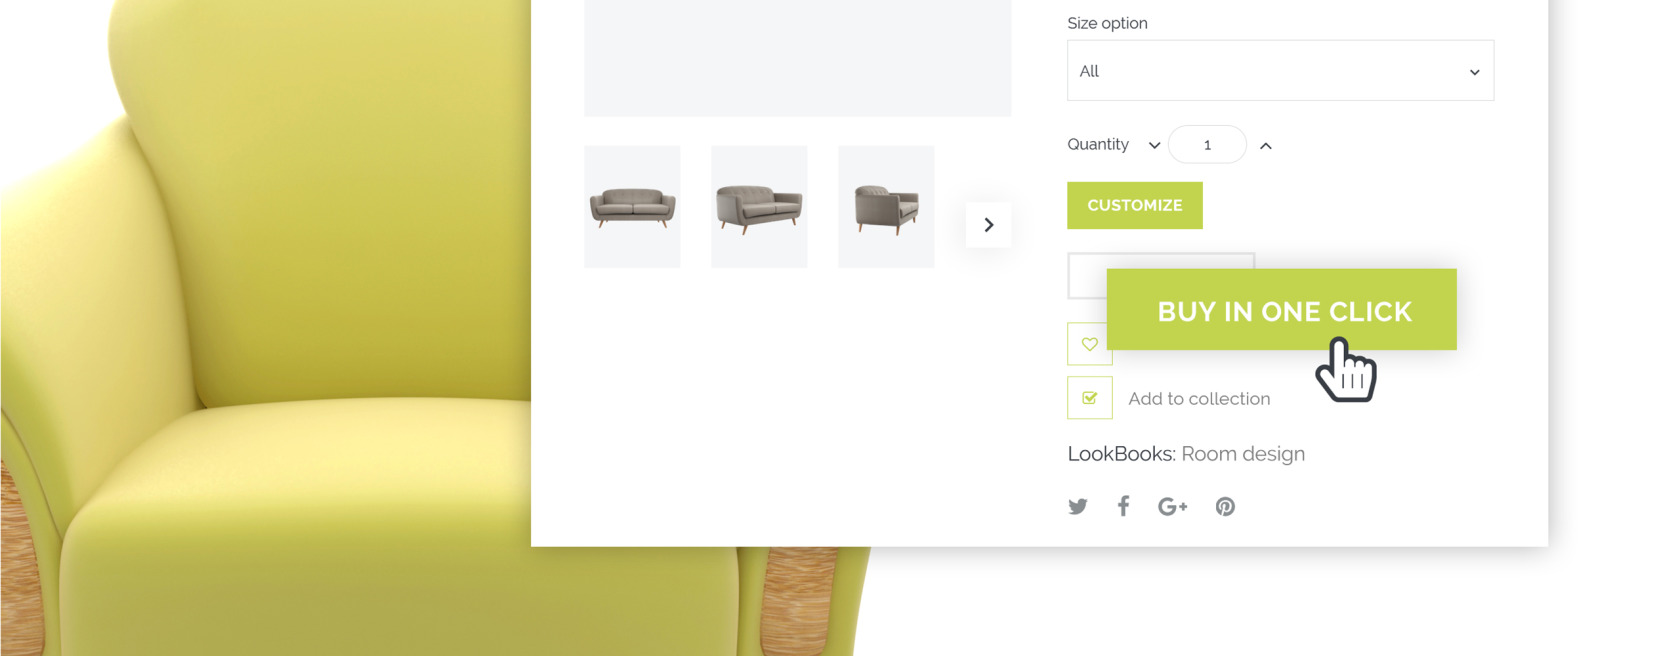This screenshot has height=656, width=1680.
Task: Share product on Twitter
Action: pos(1077,506)
